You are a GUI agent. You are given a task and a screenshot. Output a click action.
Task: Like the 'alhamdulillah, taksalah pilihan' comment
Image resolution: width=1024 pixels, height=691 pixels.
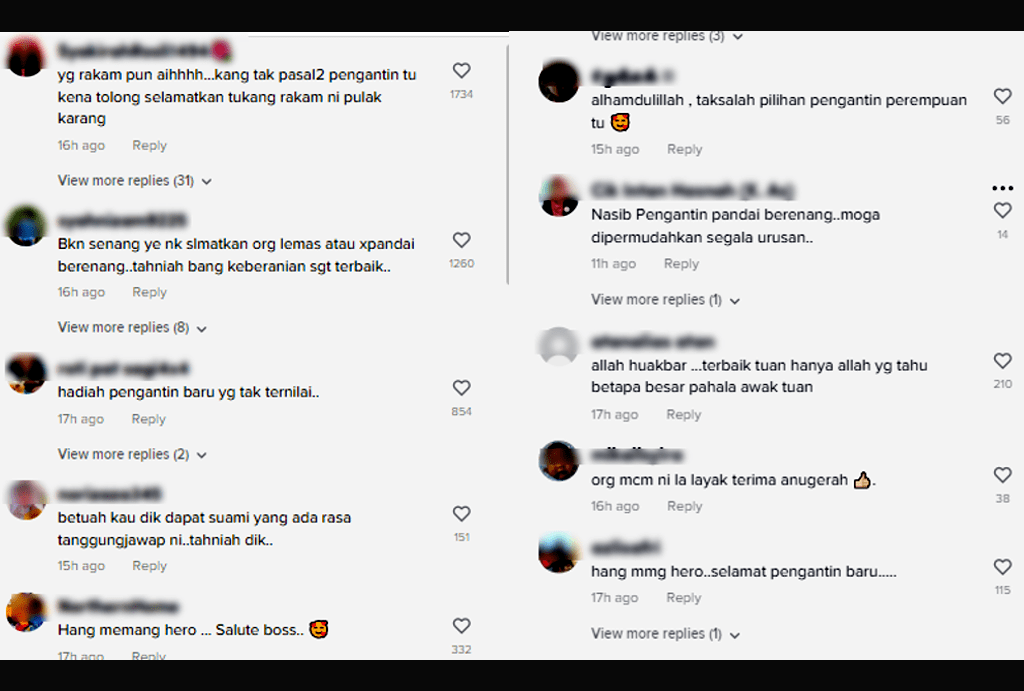point(1002,97)
